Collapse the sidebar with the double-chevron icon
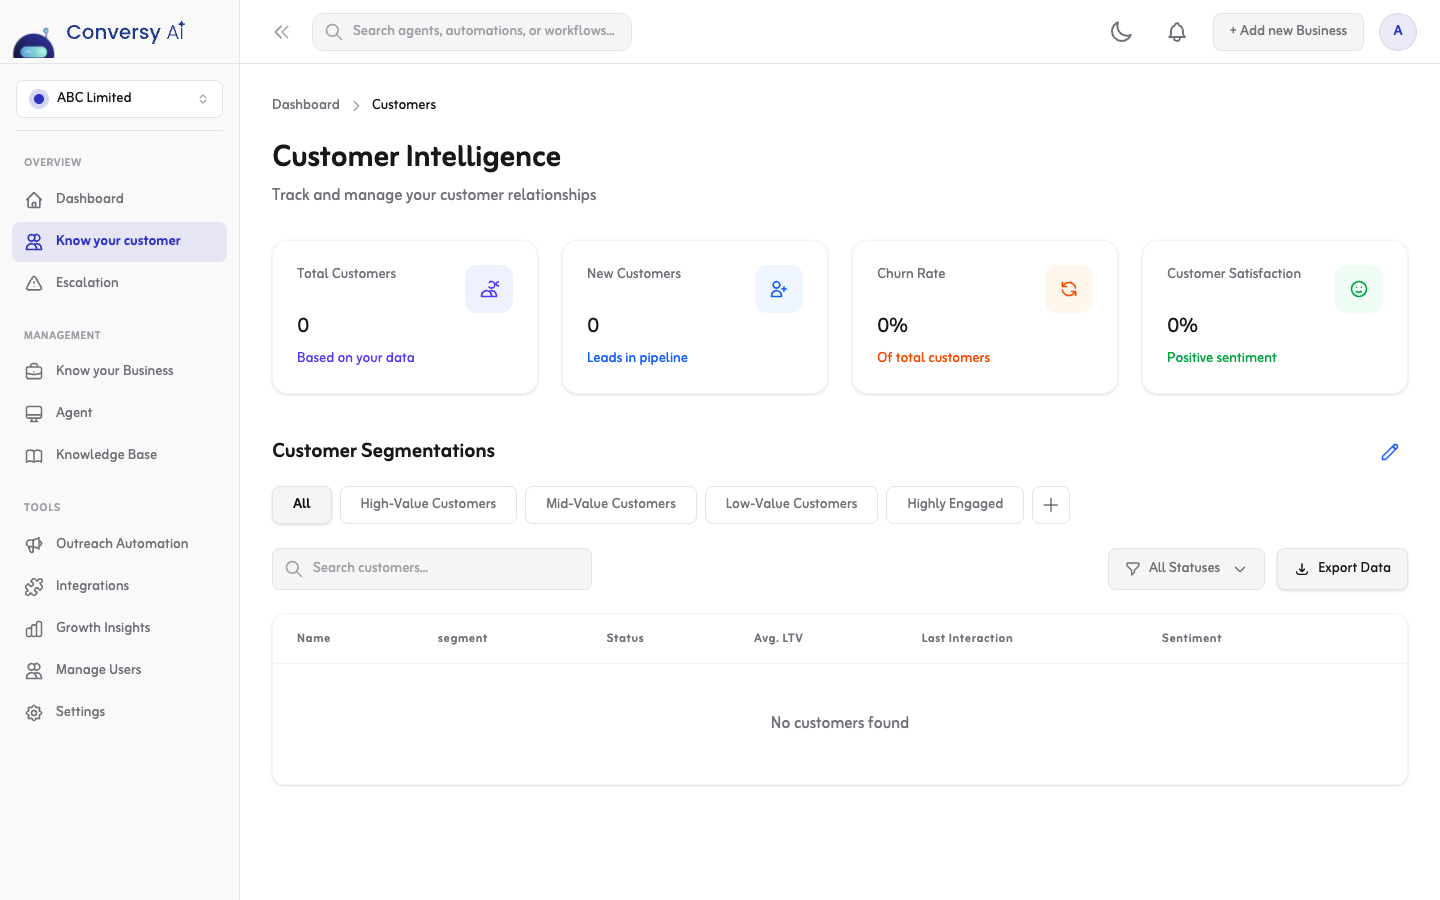The width and height of the screenshot is (1440, 900). (282, 32)
